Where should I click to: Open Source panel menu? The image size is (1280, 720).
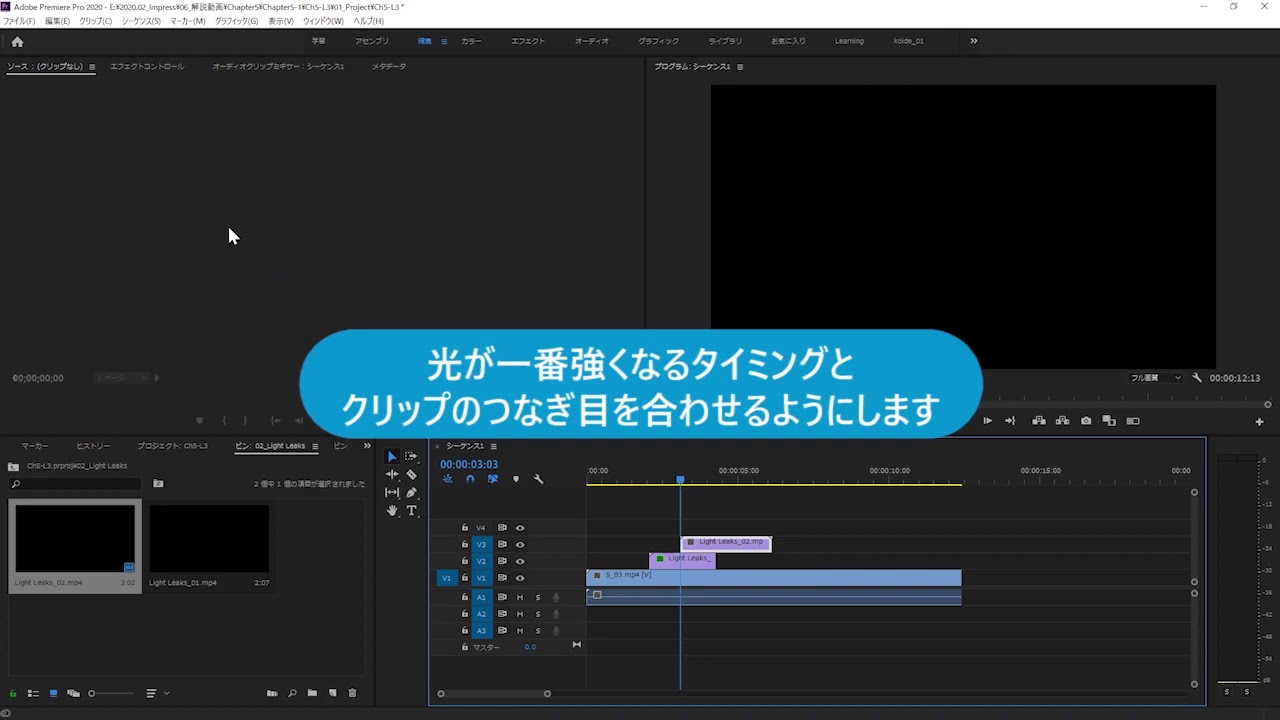(x=92, y=67)
